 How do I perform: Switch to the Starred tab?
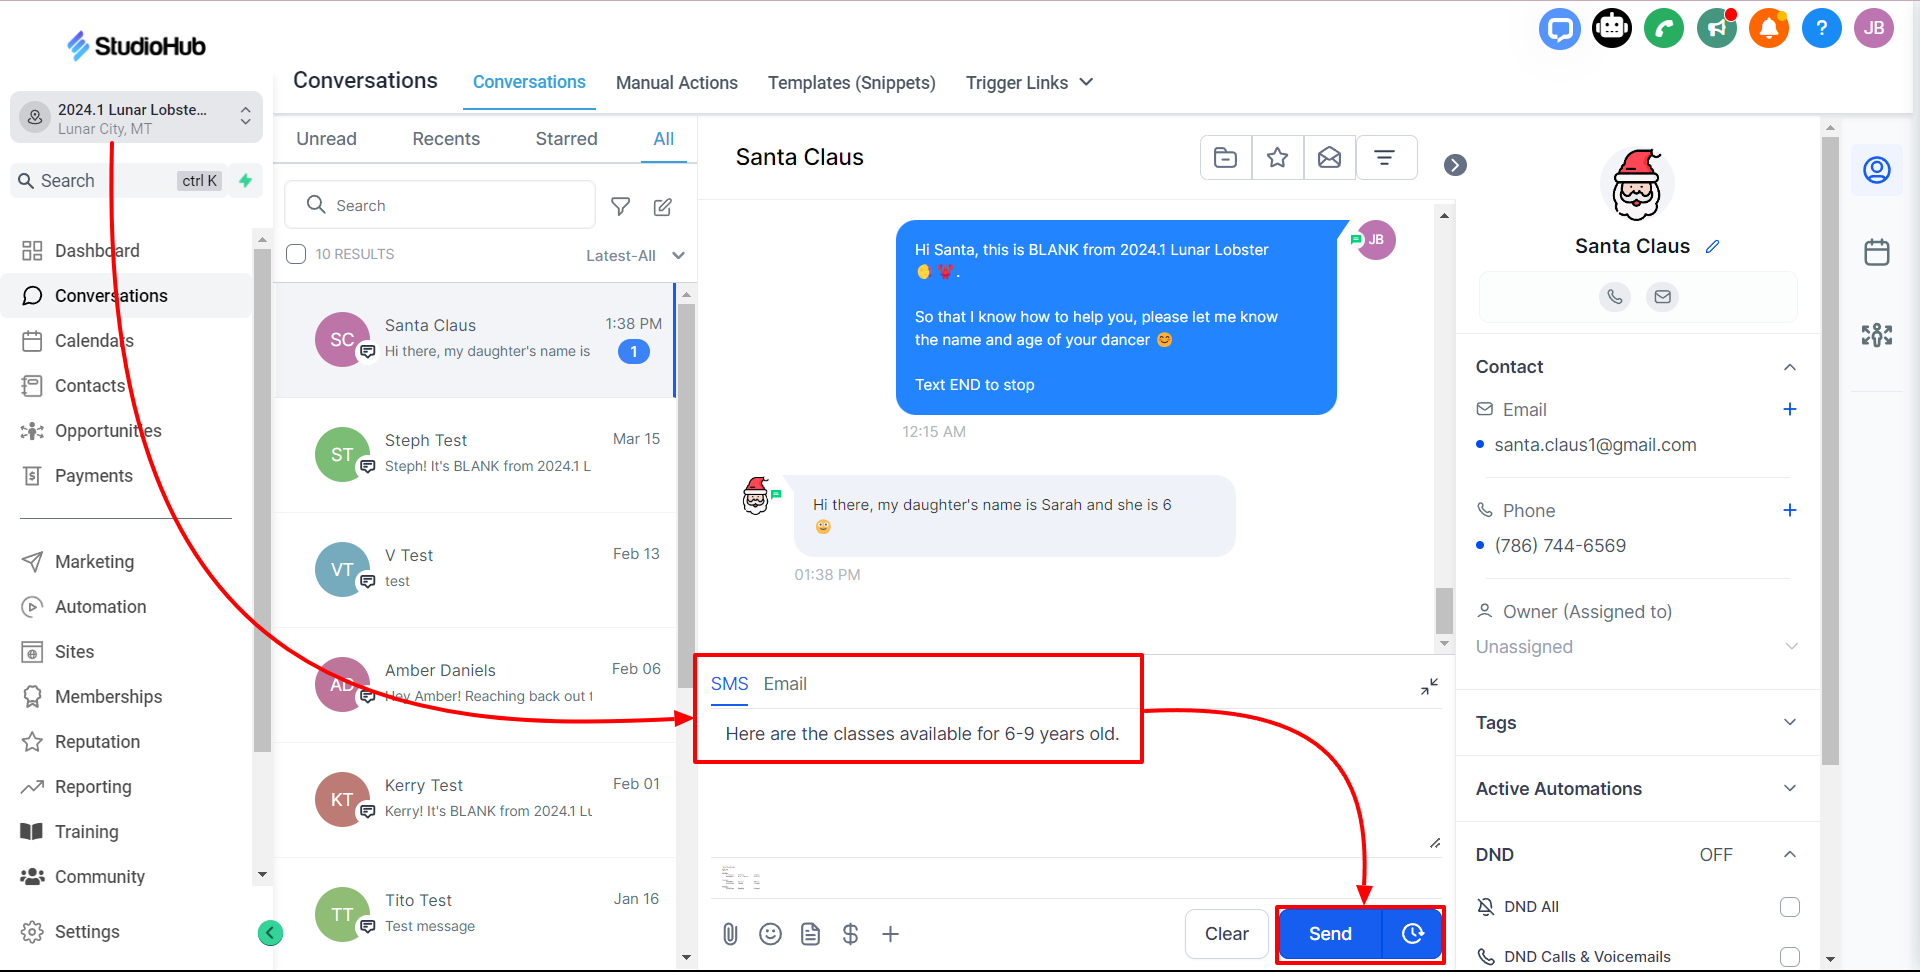566,139
